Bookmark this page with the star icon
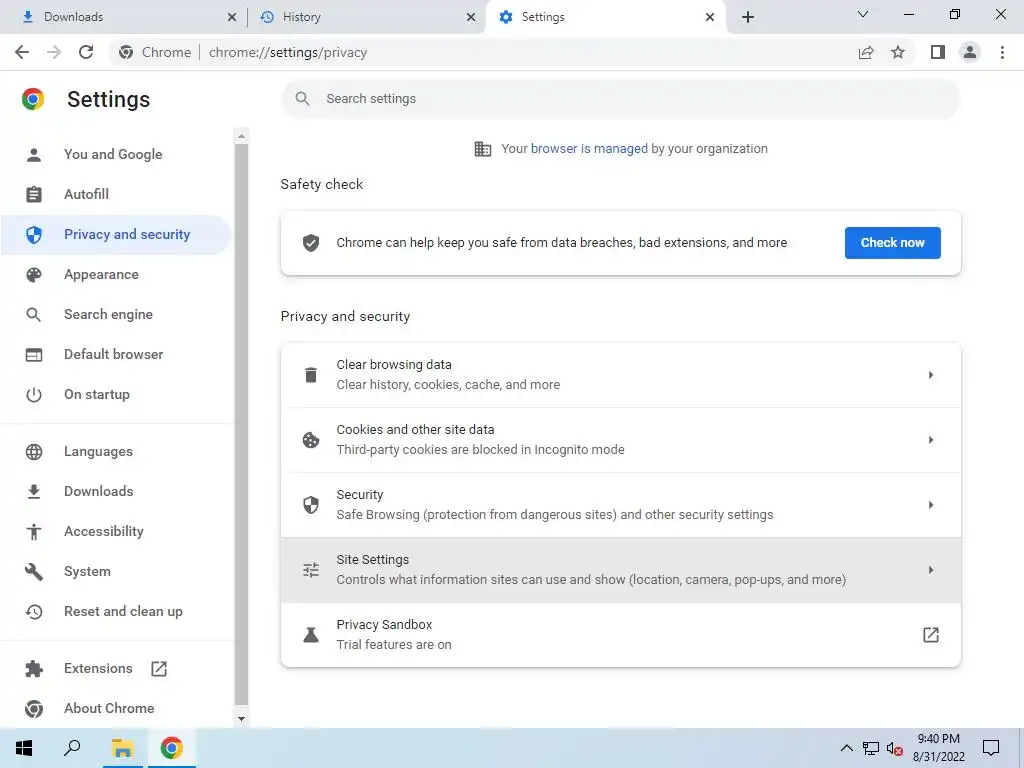This screenshot has height=768, width=1024. click(x=898, y=52)
